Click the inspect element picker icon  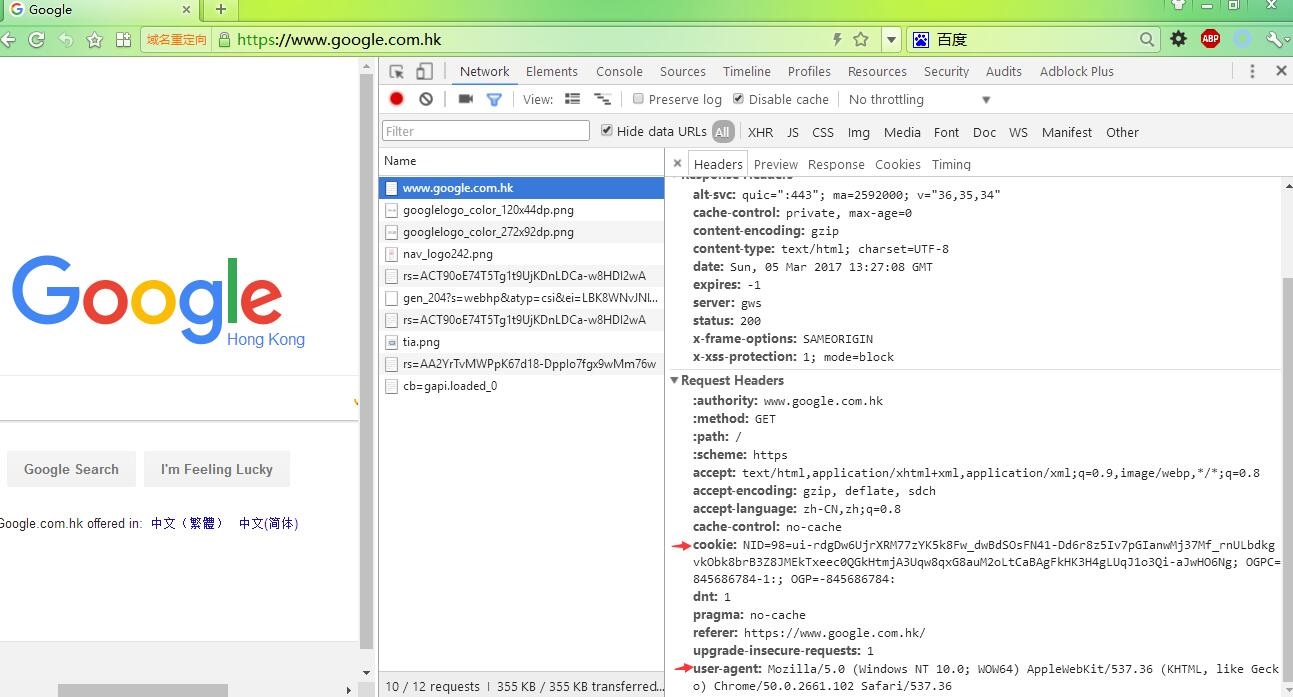[x=397, y=72]
